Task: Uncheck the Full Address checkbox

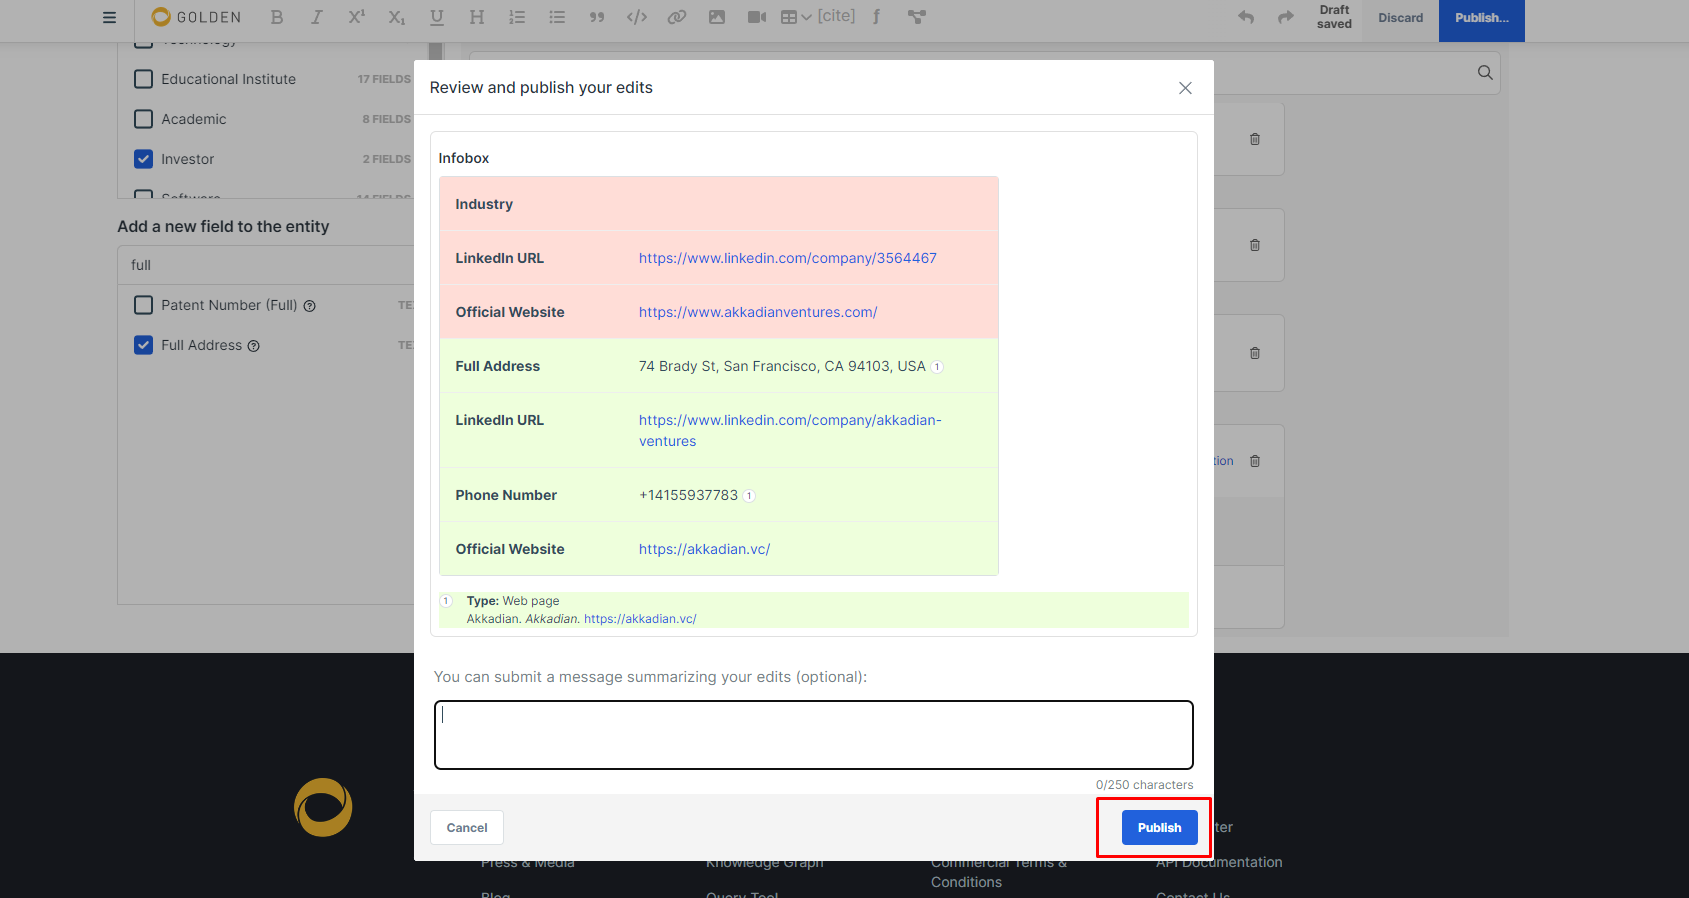Action: (144, 345)
